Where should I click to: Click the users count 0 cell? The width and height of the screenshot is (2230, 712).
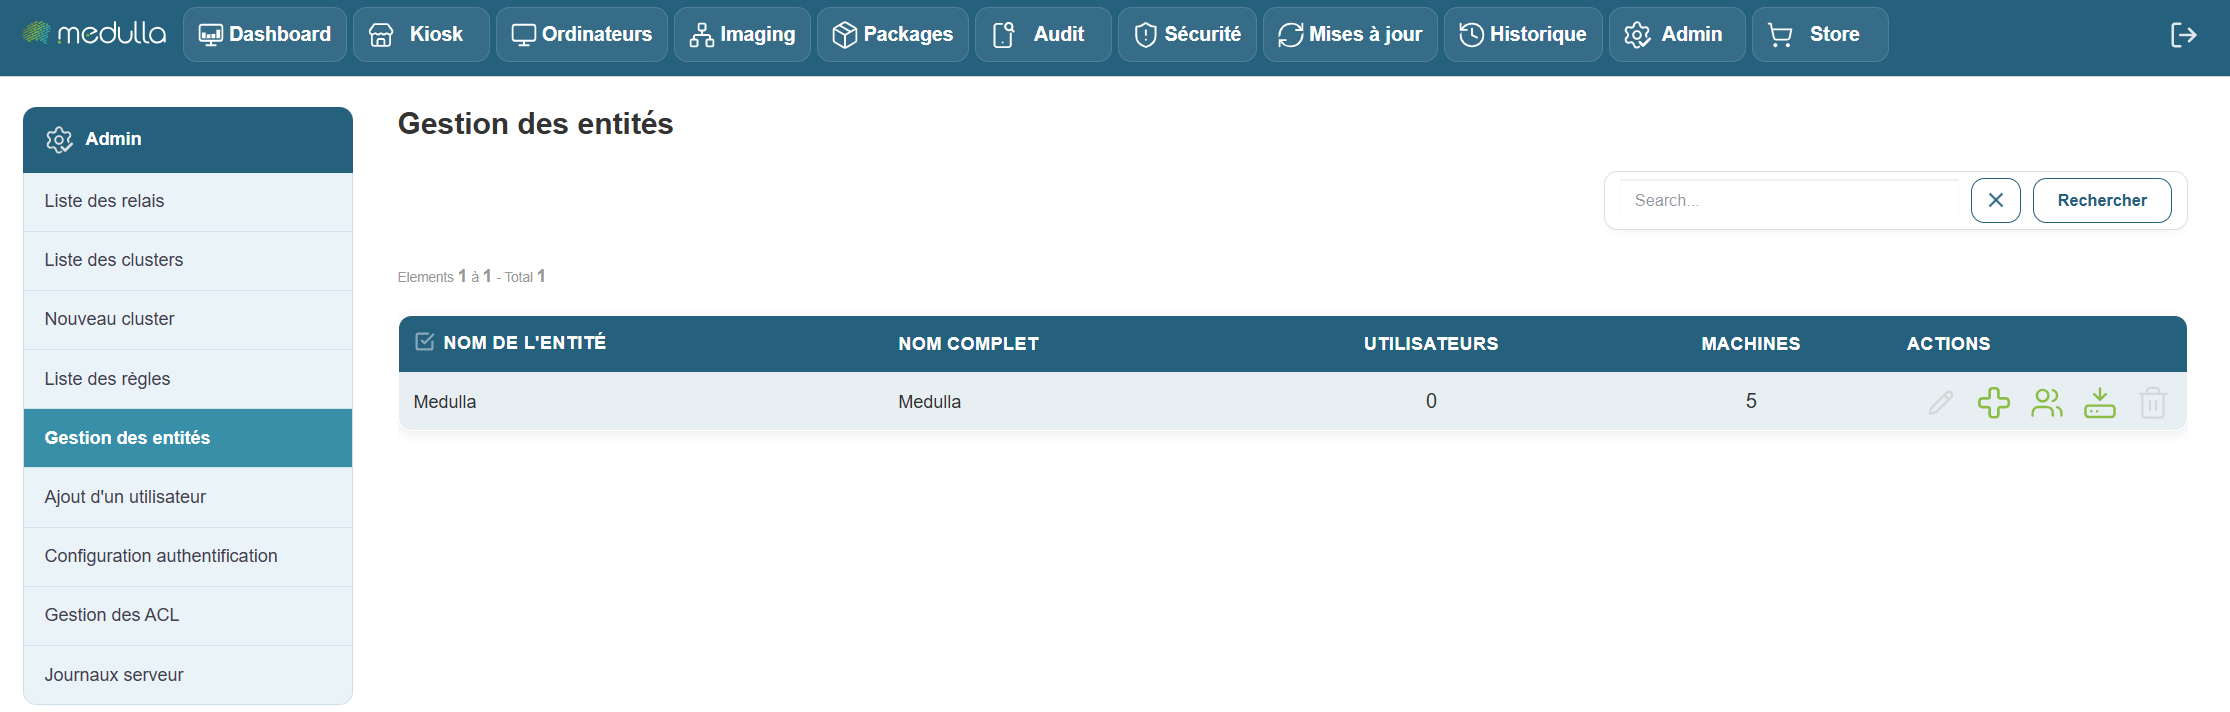tap(1431, 401)
